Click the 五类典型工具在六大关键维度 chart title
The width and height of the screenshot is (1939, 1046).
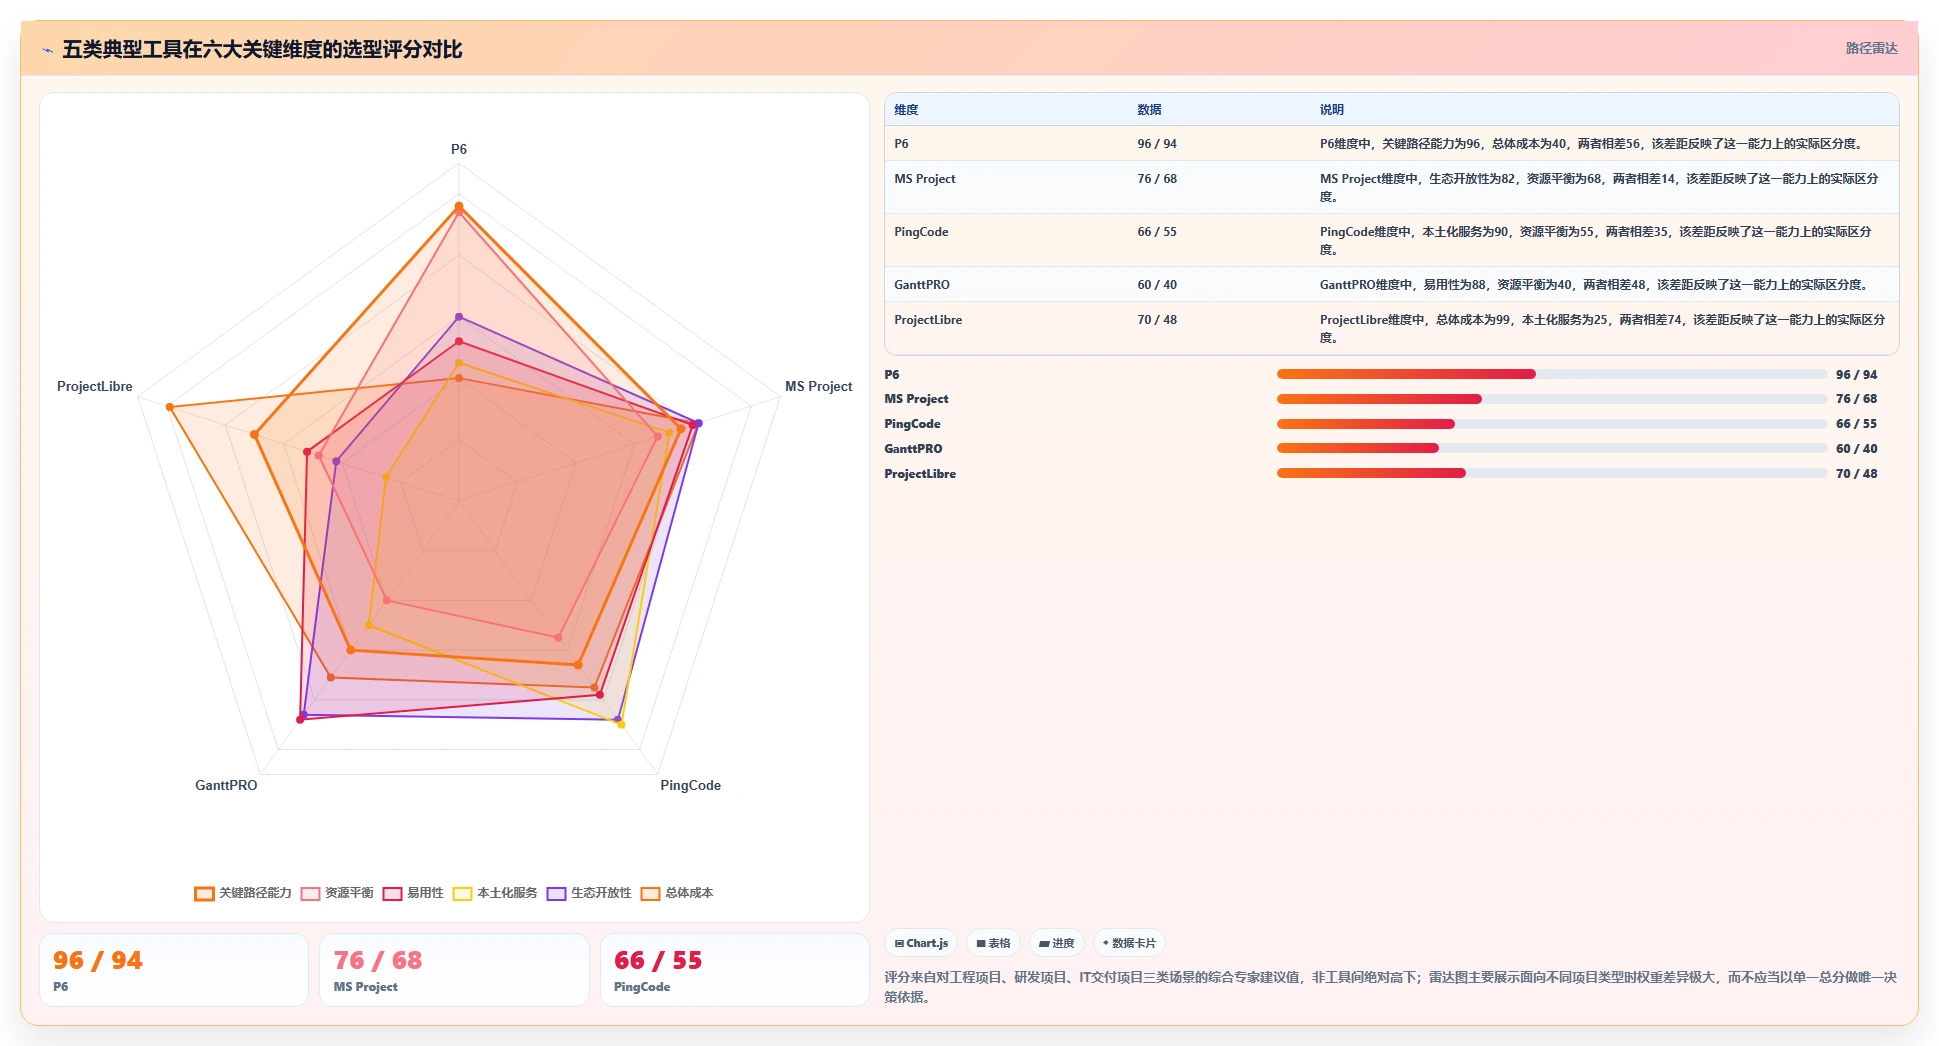[262, 49]
